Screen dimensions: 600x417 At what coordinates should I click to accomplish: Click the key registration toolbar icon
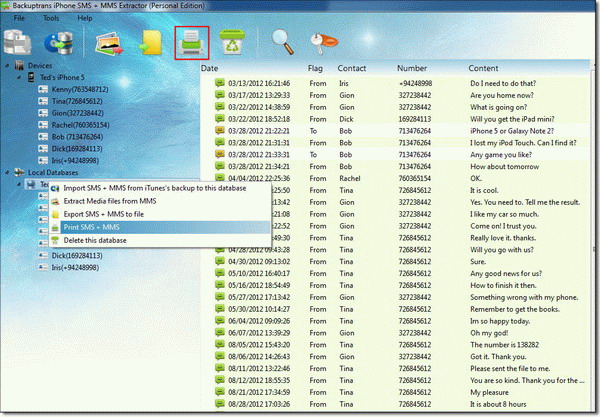[324, 44]
